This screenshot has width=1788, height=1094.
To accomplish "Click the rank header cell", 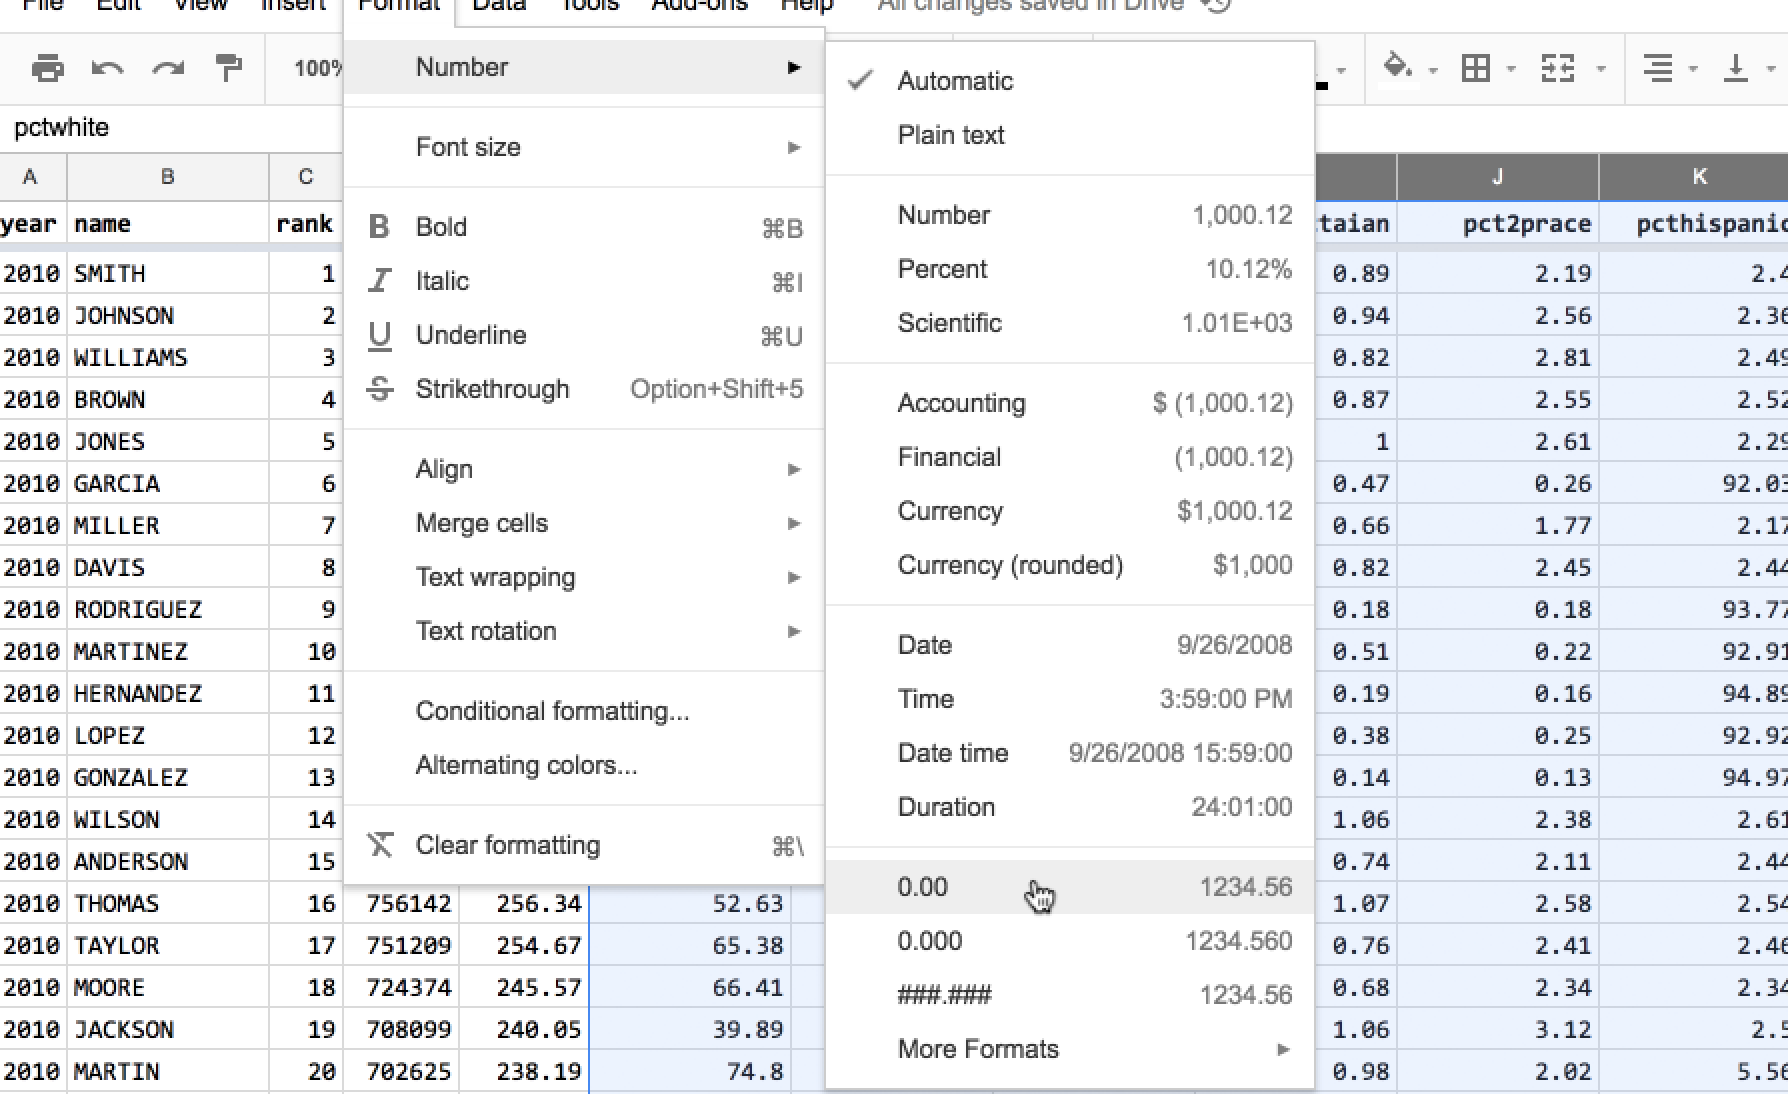I will [x=305, y=224].
